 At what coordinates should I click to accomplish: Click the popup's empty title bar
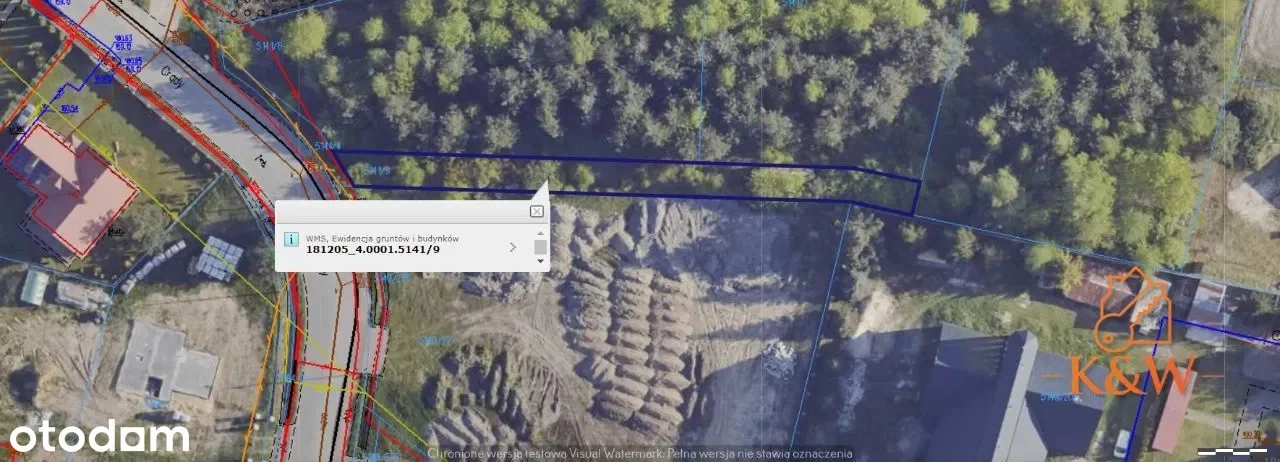coord(400,212)
